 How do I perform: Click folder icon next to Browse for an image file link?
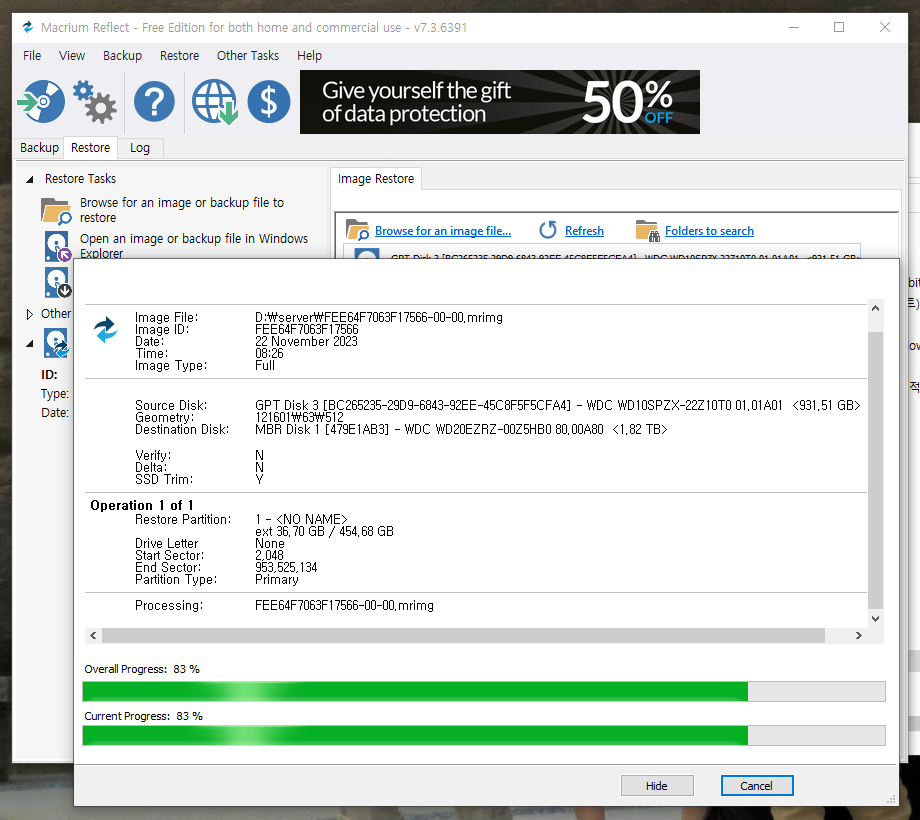coord(357,230)
